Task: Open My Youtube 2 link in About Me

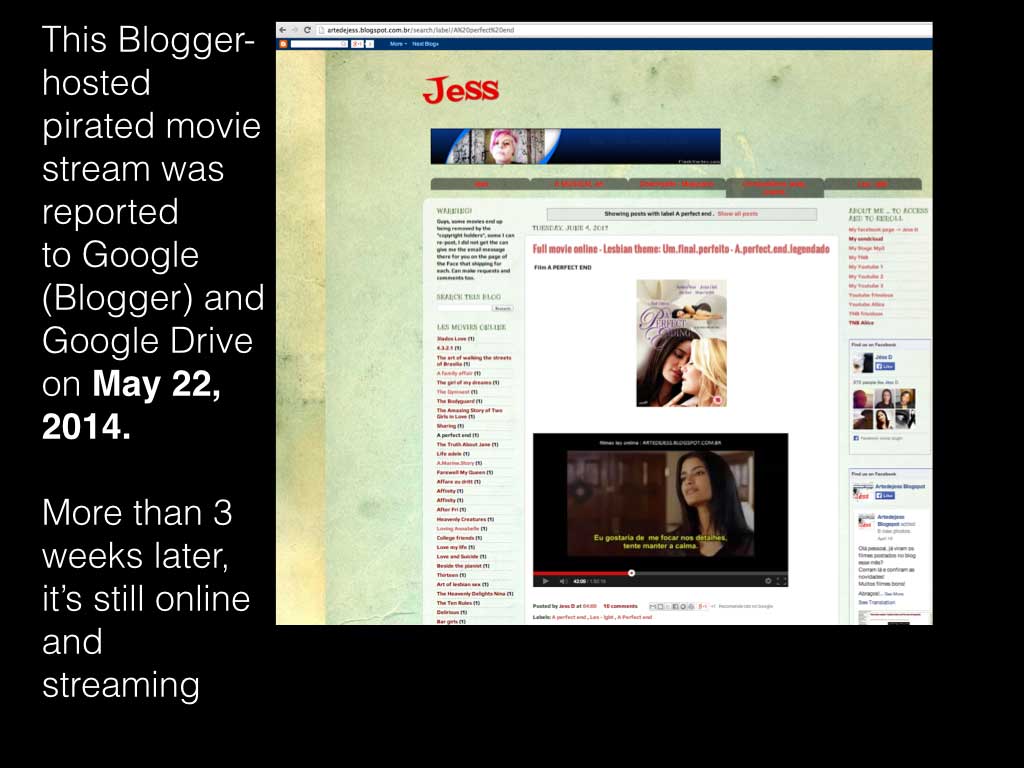Action: coord(866,276)
